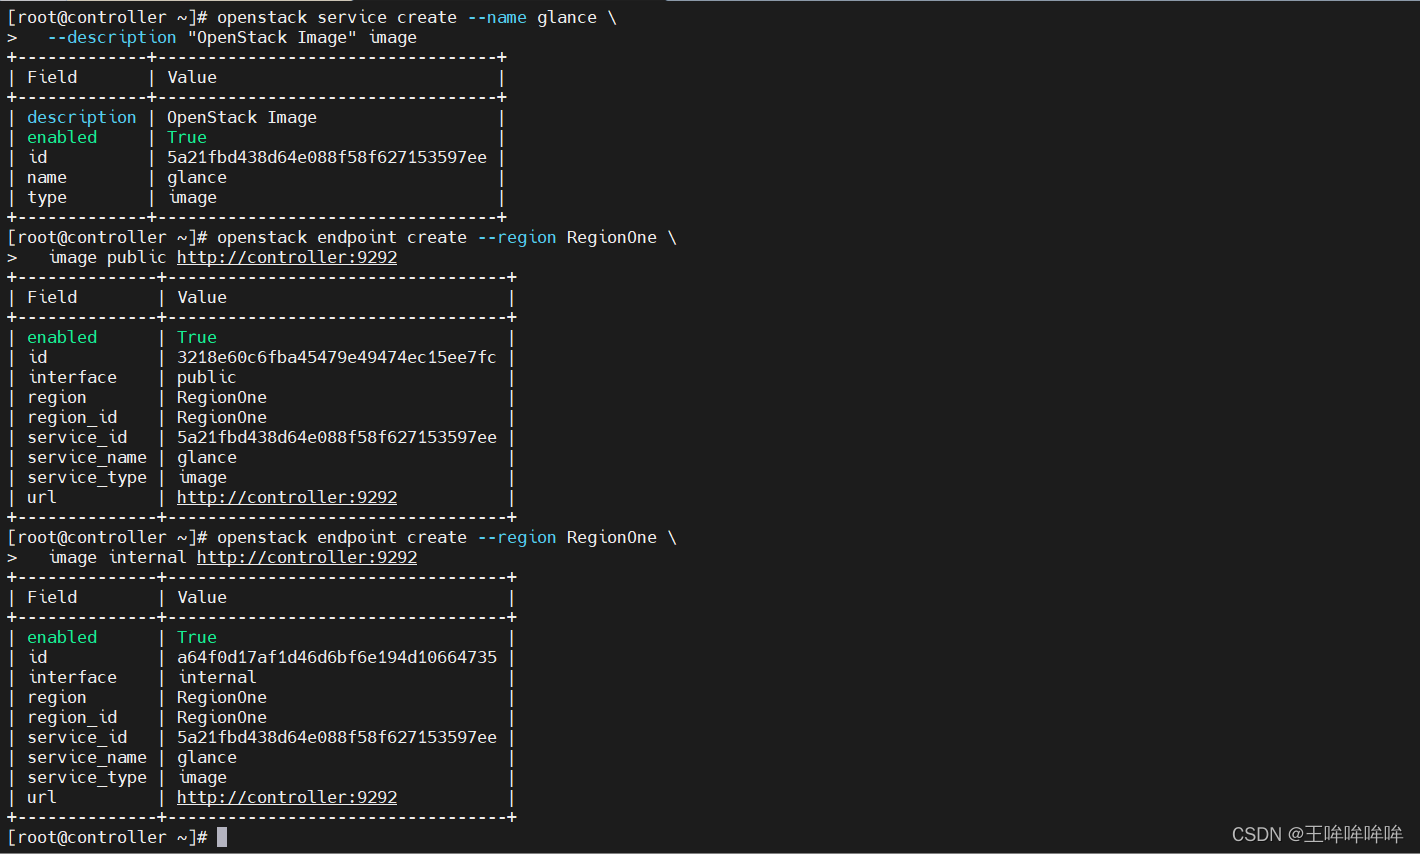Click the '--description' option in first command
The width and height of the screenshot is (1420, 854).
112,37
